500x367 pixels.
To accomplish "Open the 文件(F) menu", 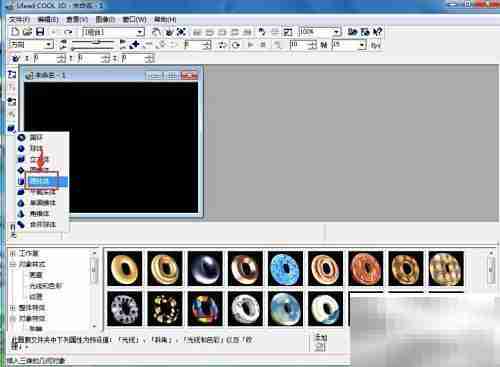I will click(x=19, y=19).
